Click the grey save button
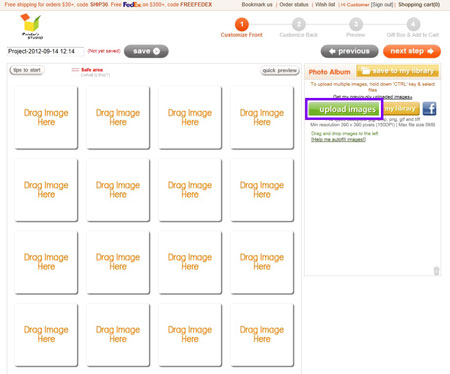The image size is (450, 374). click(146, 51)
